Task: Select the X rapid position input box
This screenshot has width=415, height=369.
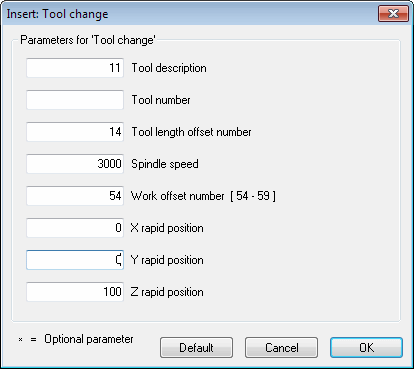Action: [75, 228]
